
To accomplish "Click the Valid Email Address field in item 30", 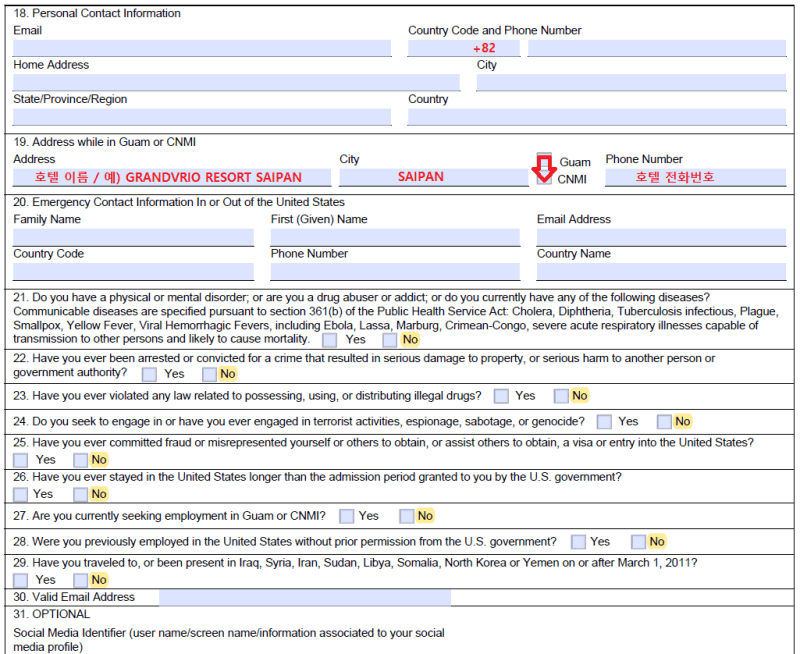I will [305, 597].
